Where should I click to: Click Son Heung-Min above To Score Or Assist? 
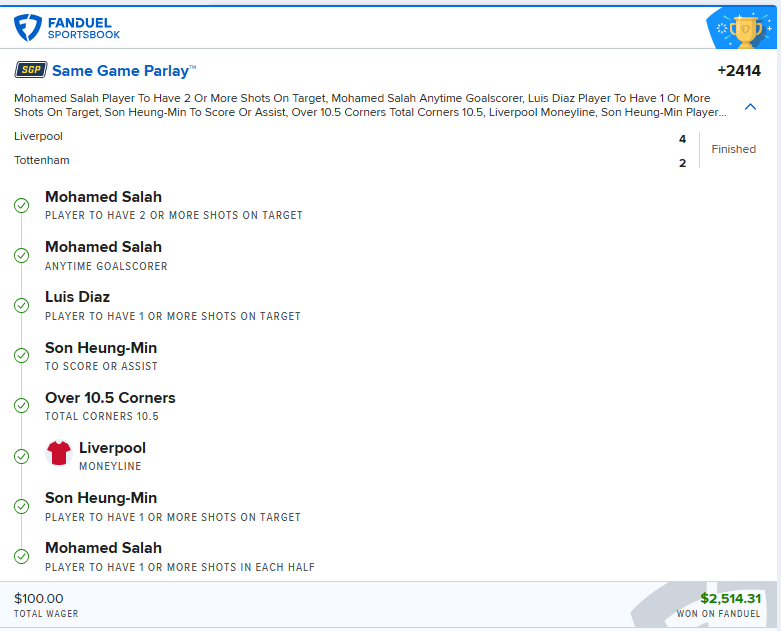pyautogui.click(x=101, y=348)
